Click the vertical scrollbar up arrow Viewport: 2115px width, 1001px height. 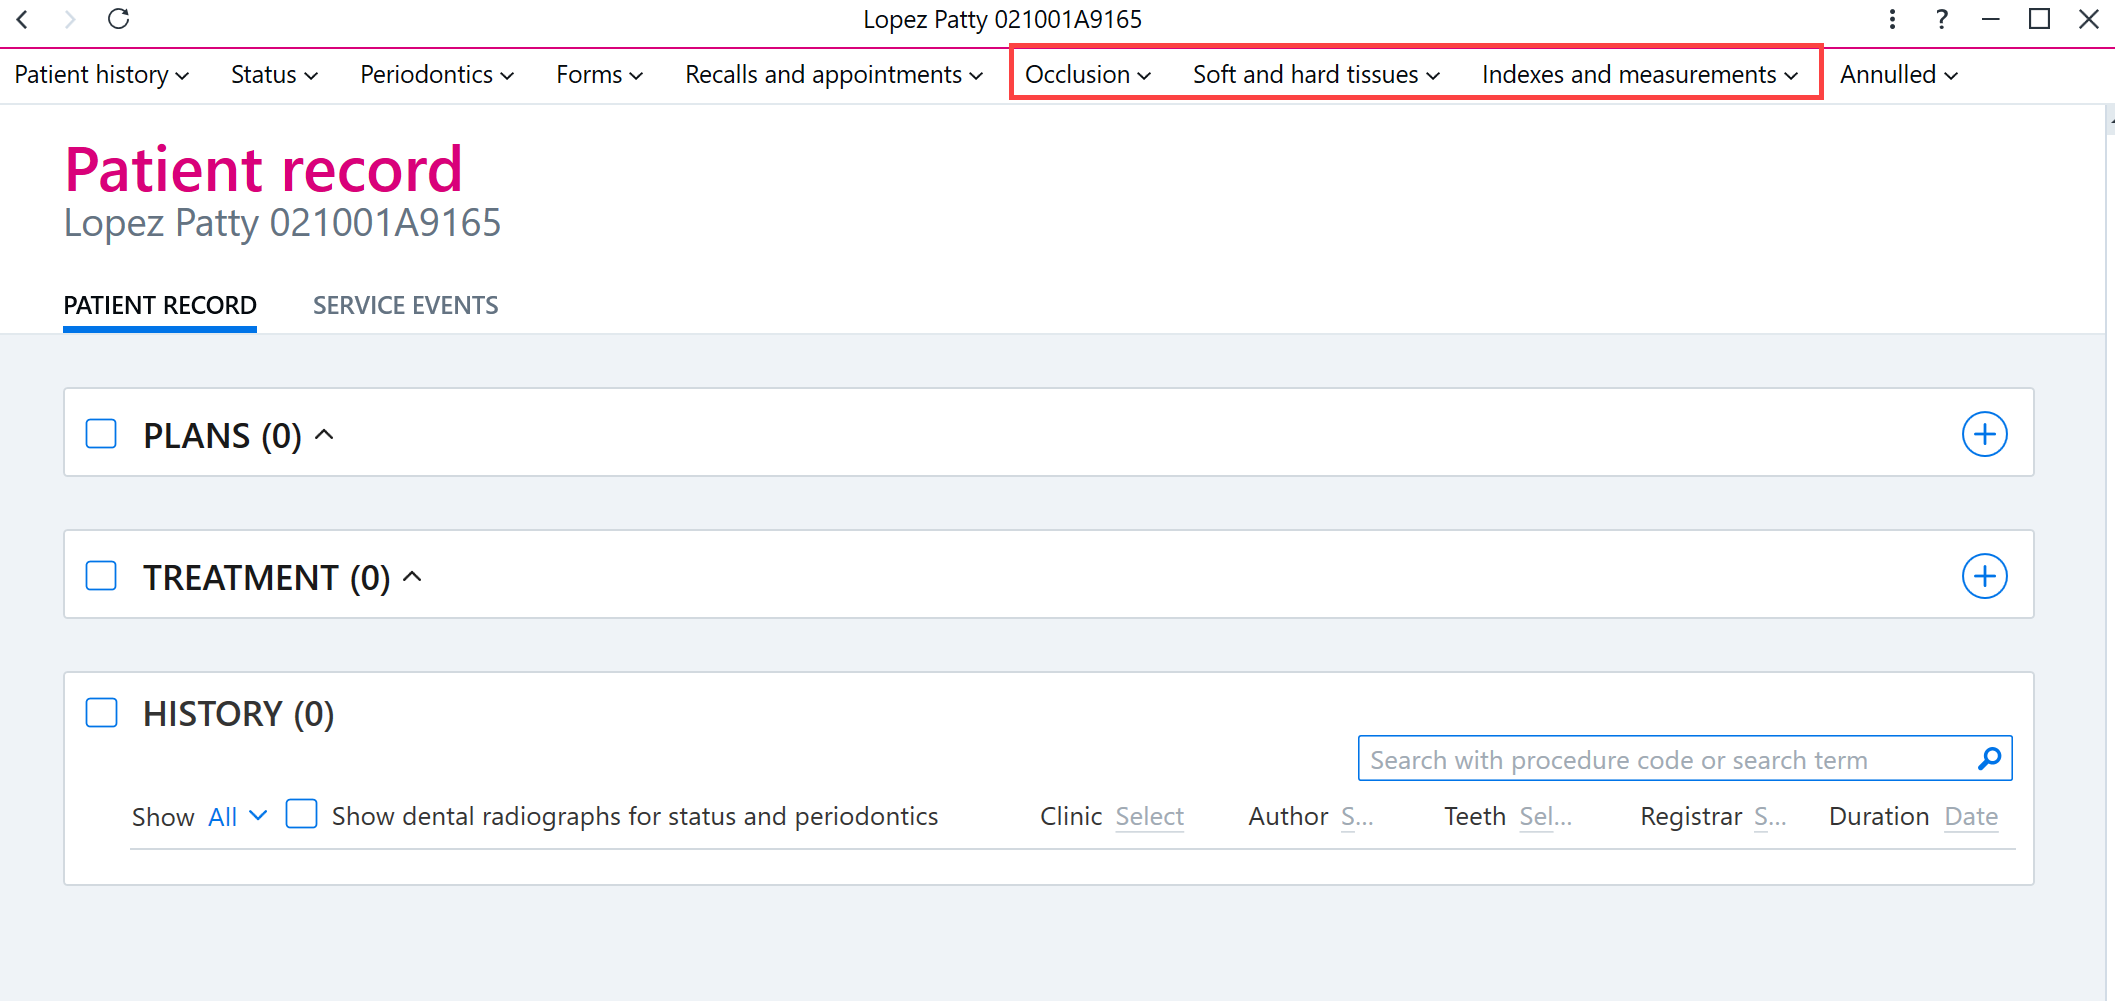2110,120
